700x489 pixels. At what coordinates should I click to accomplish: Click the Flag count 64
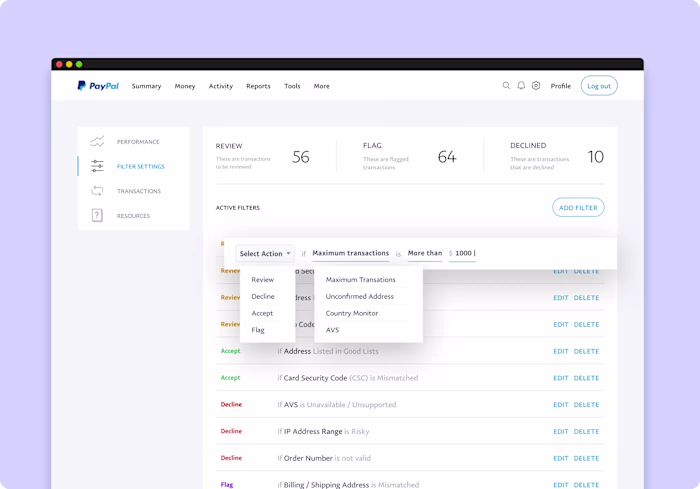(x=447, y=157)
